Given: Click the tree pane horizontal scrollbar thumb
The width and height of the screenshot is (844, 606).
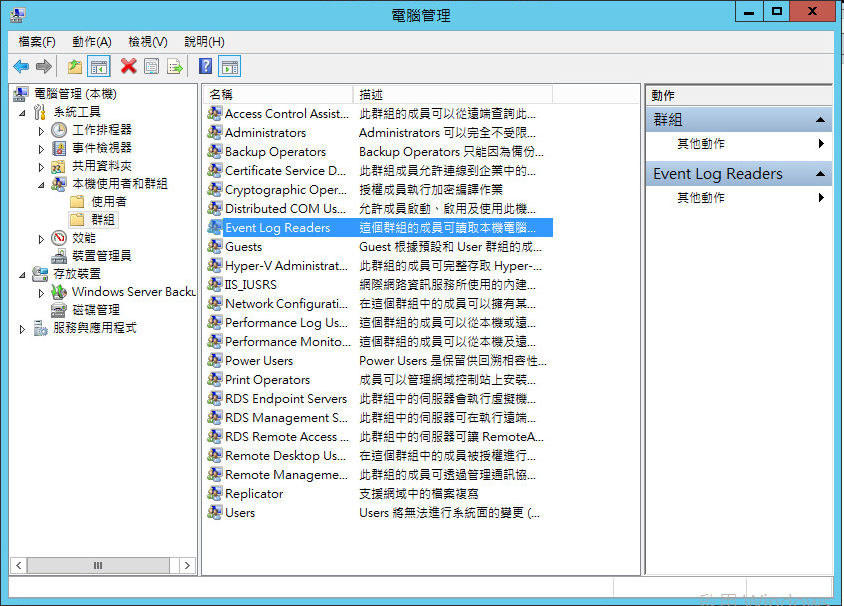Looking at the screenshot, I should 99,565.
